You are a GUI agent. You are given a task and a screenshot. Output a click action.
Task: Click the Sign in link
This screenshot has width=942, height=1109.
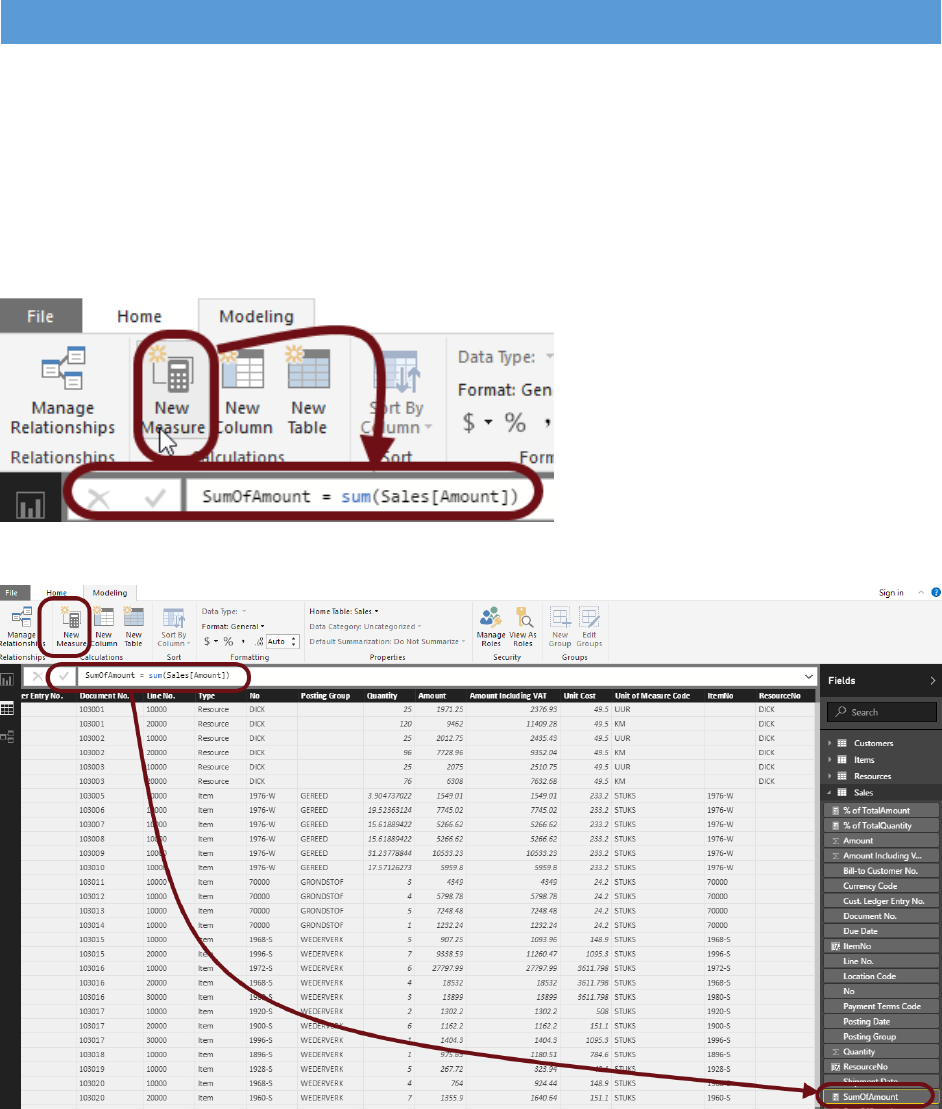(x=891, y=593)
